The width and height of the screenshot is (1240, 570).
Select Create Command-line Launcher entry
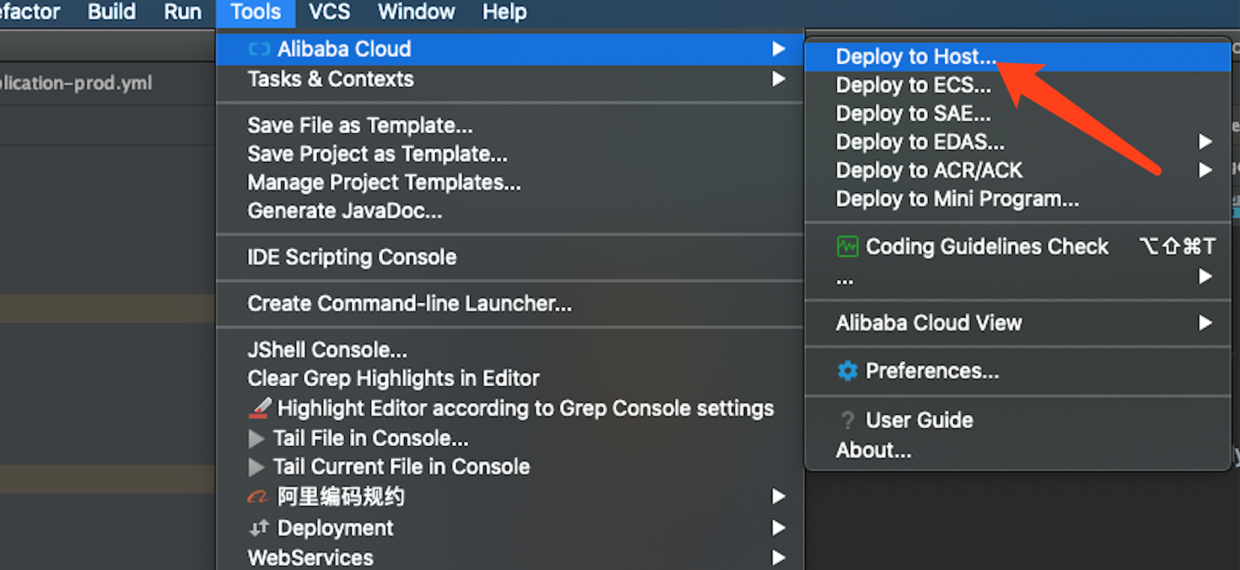point(410,304)
